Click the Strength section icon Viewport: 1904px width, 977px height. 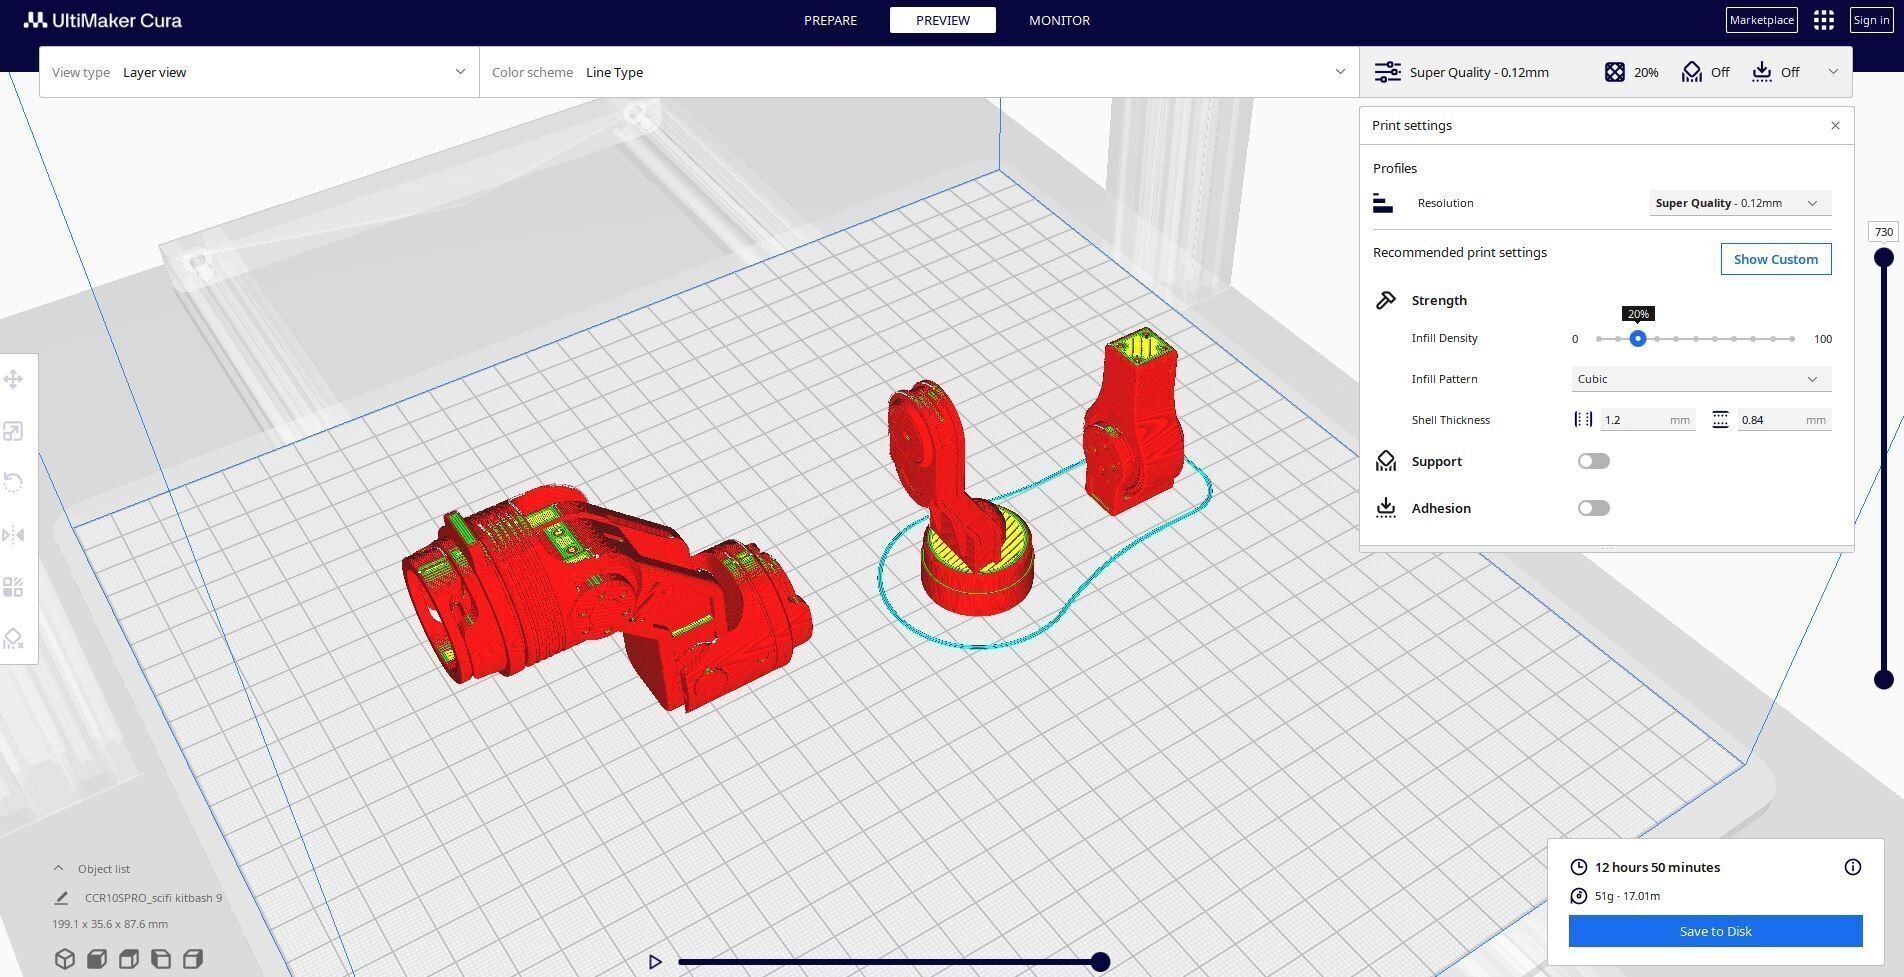coord(1386,300)
